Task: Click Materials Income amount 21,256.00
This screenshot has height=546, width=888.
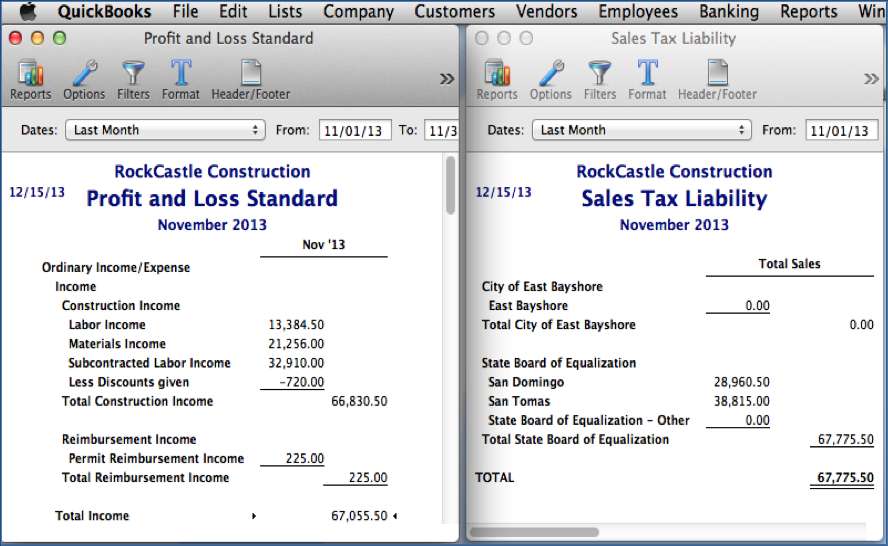Action: tap(296, 344)
